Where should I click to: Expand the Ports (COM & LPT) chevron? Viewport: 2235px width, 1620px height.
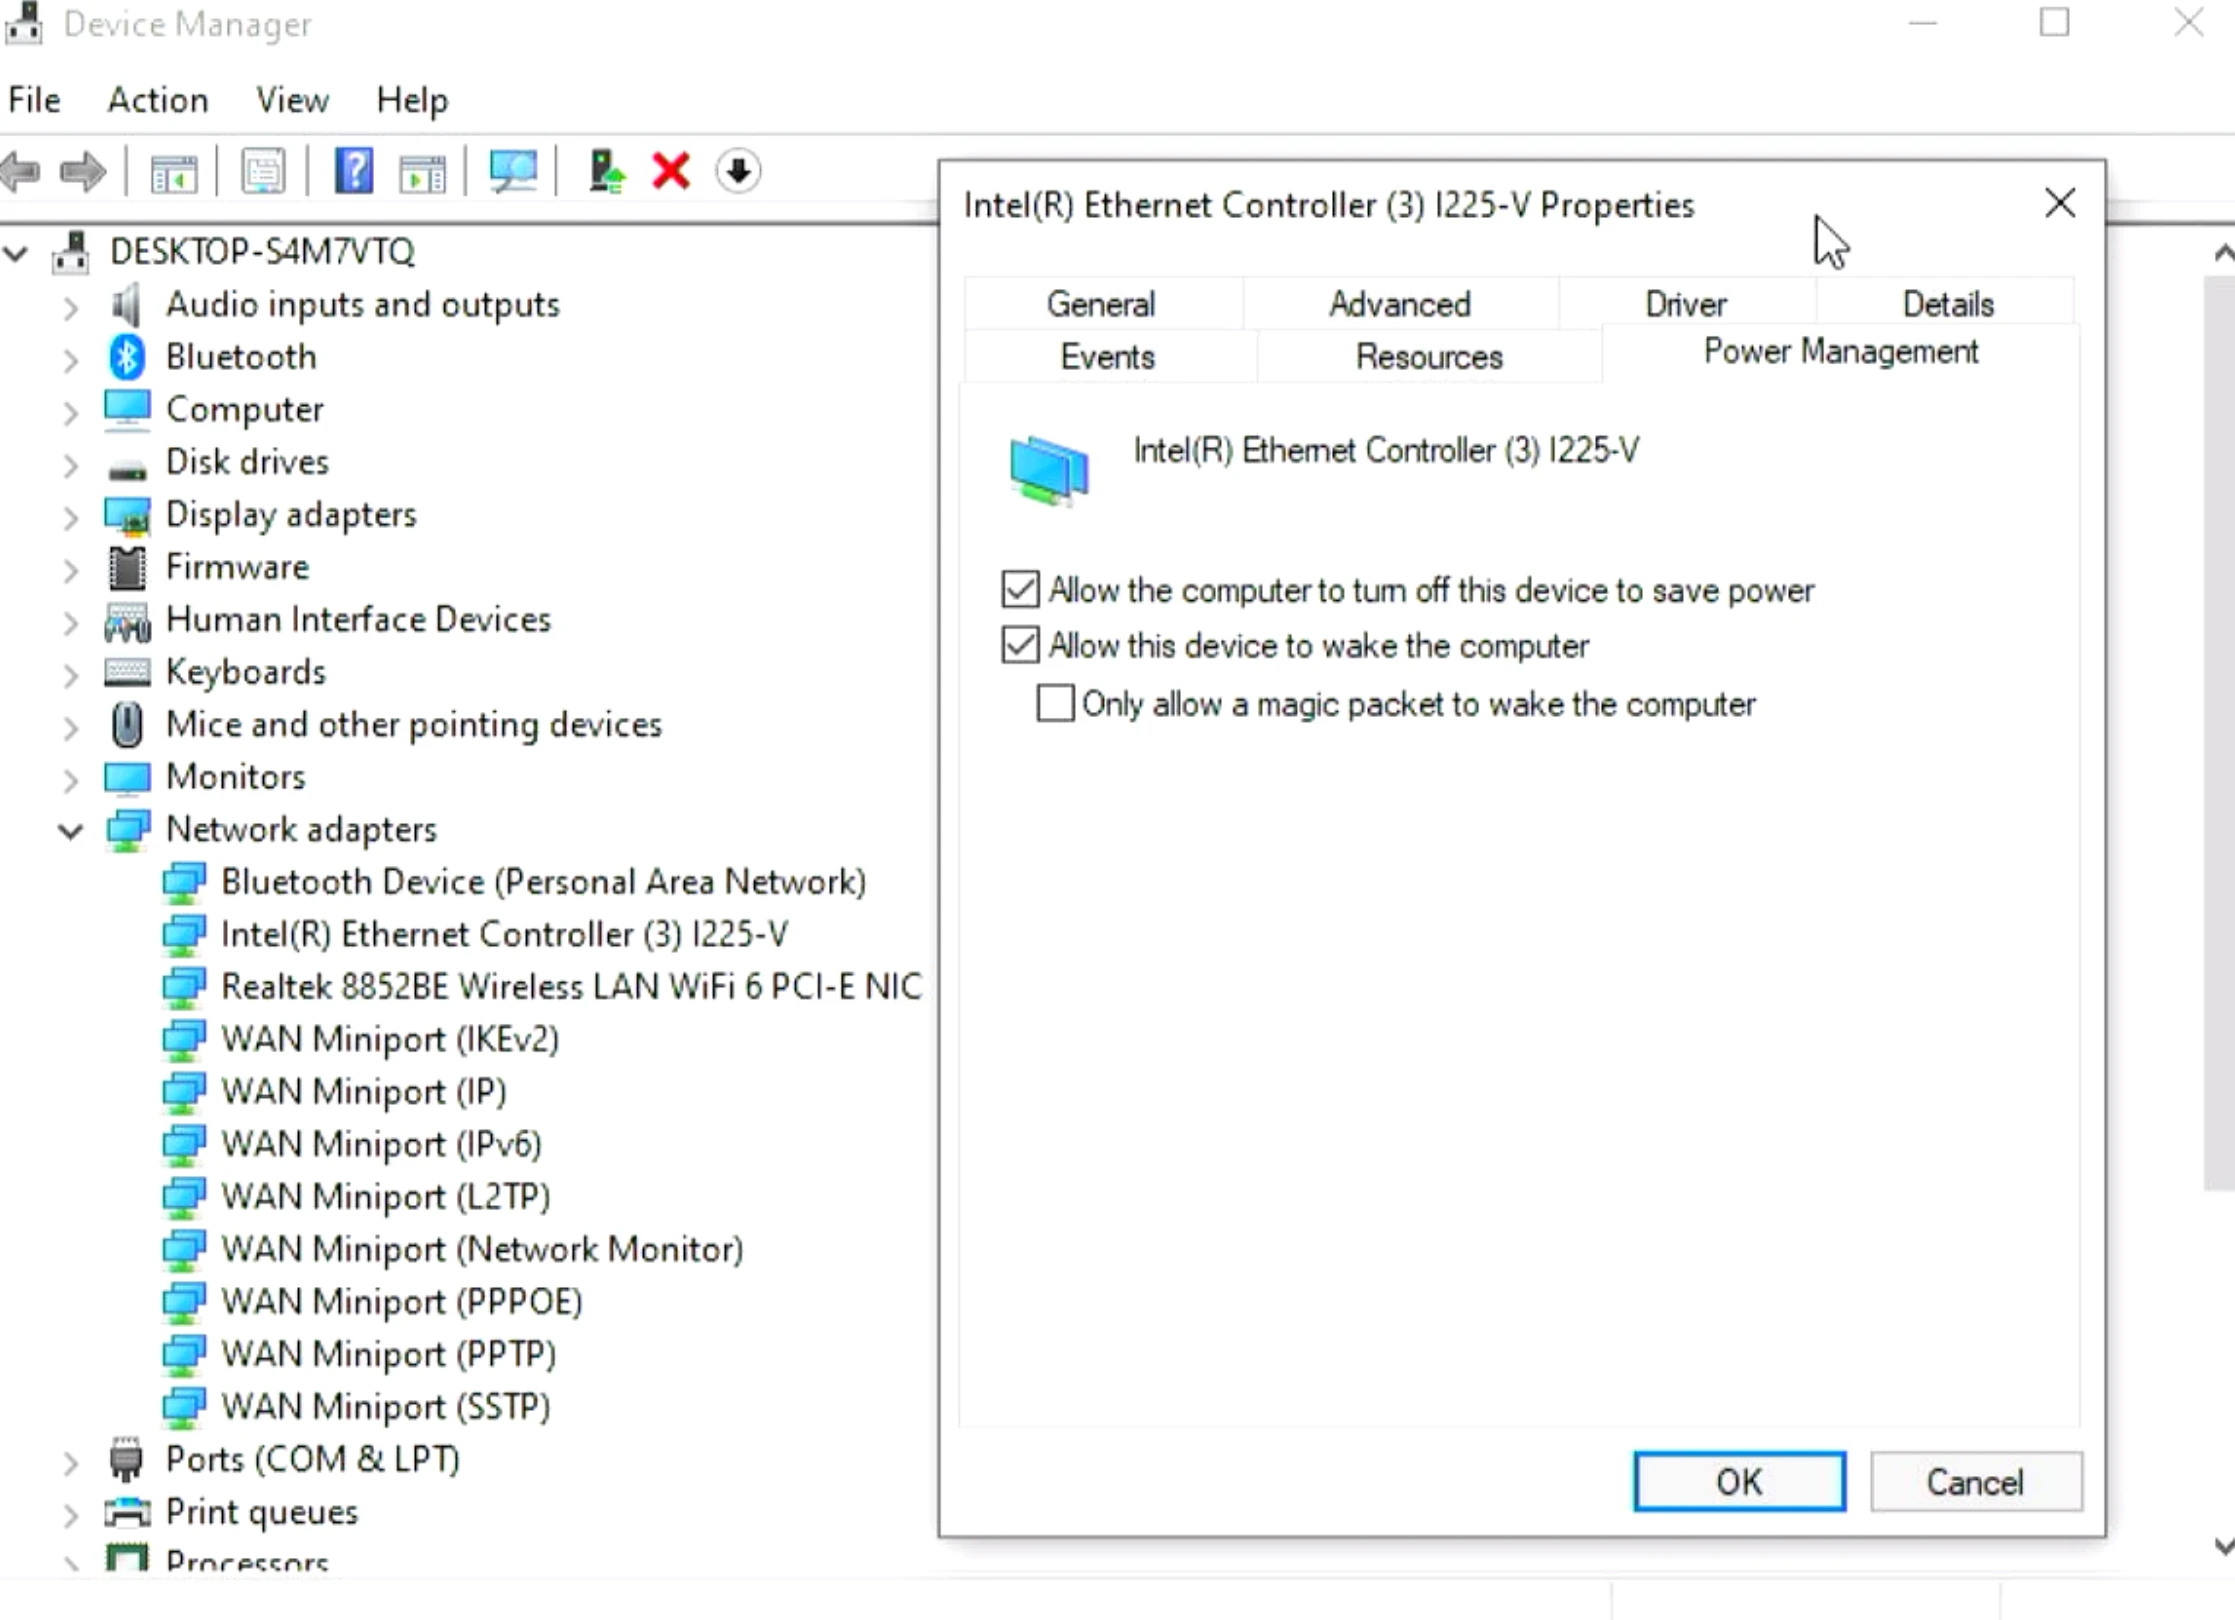pos(70,1461)
